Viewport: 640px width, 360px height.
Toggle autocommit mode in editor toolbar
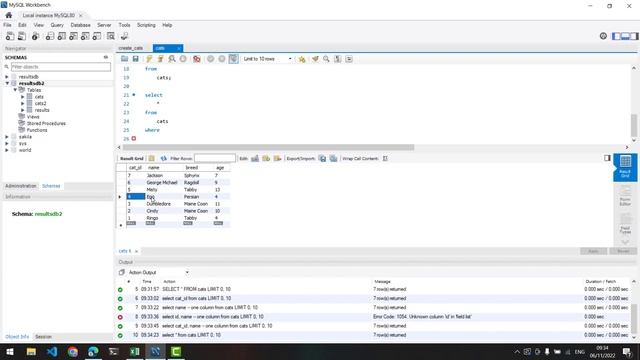[x=233, y=59]
